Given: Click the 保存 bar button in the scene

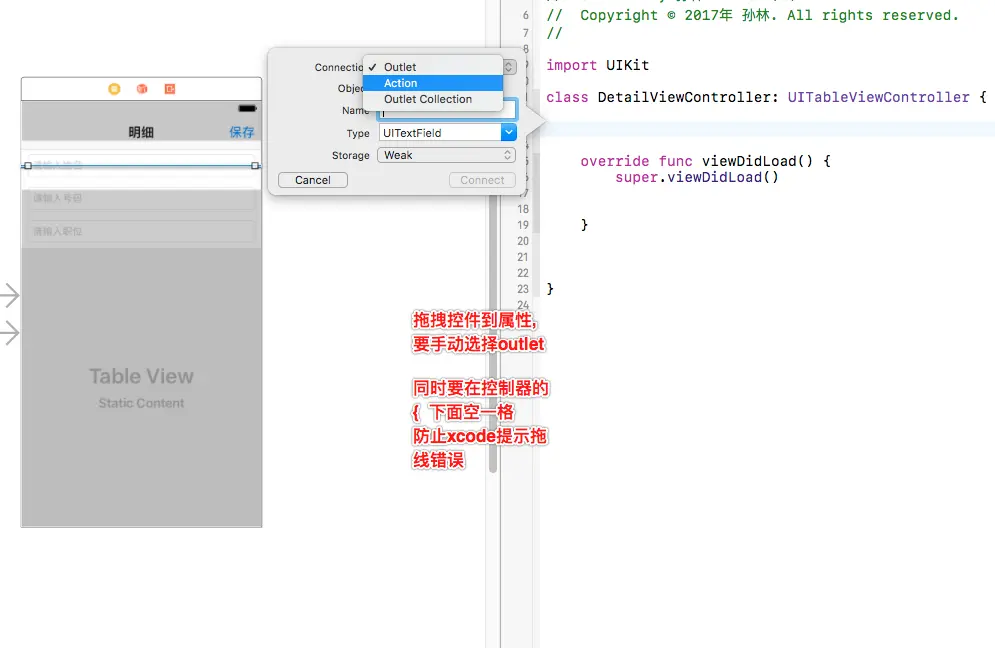Looking at the screenshot, I should [242, 132].
